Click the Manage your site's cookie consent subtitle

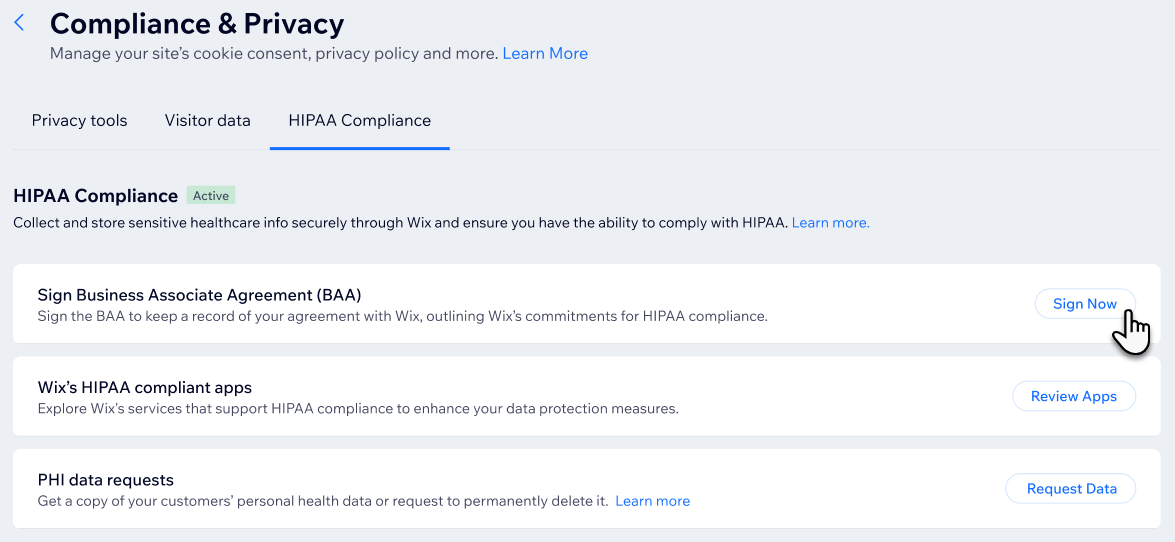point(274,53)
